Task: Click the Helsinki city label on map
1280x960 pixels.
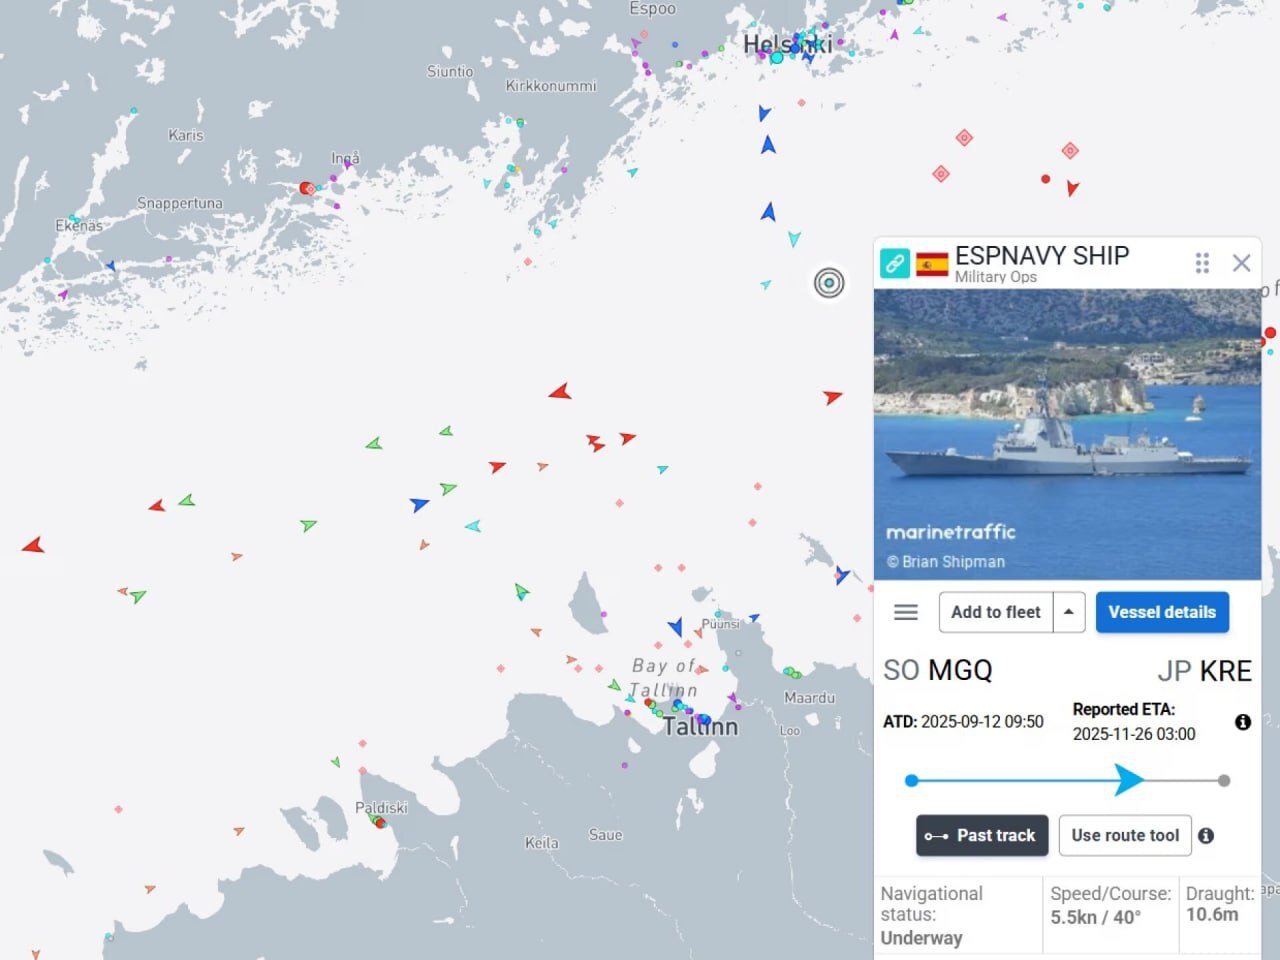Action: point(787,44)
